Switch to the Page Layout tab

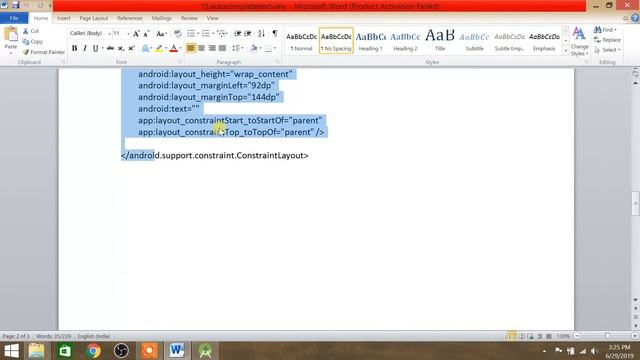93,18
